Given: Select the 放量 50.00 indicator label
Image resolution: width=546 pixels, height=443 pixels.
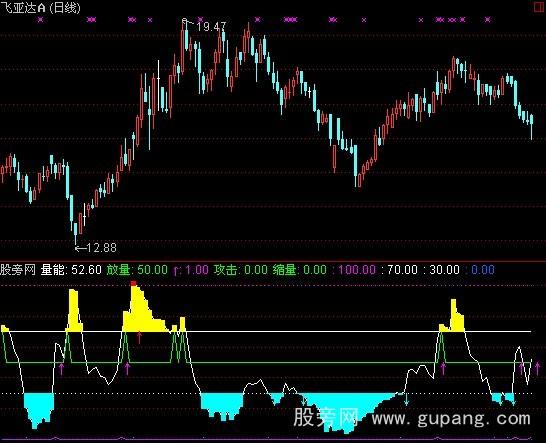Looking at the screenshot, I should (x=137, y=270).
